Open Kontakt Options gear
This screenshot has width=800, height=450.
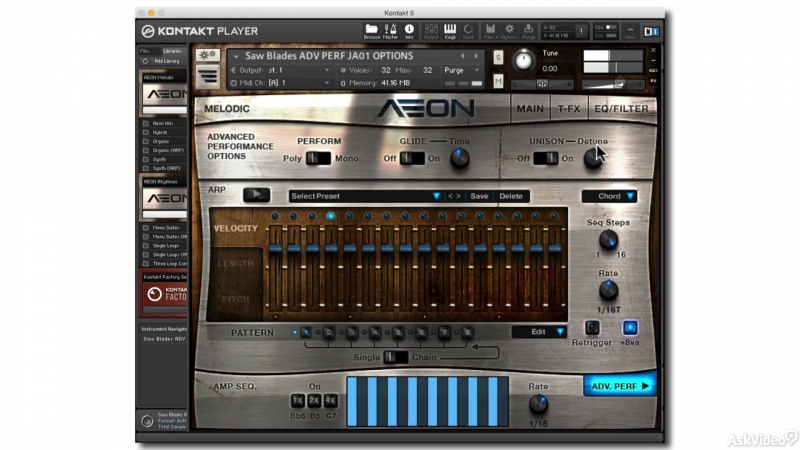click(x=509, y=31)
